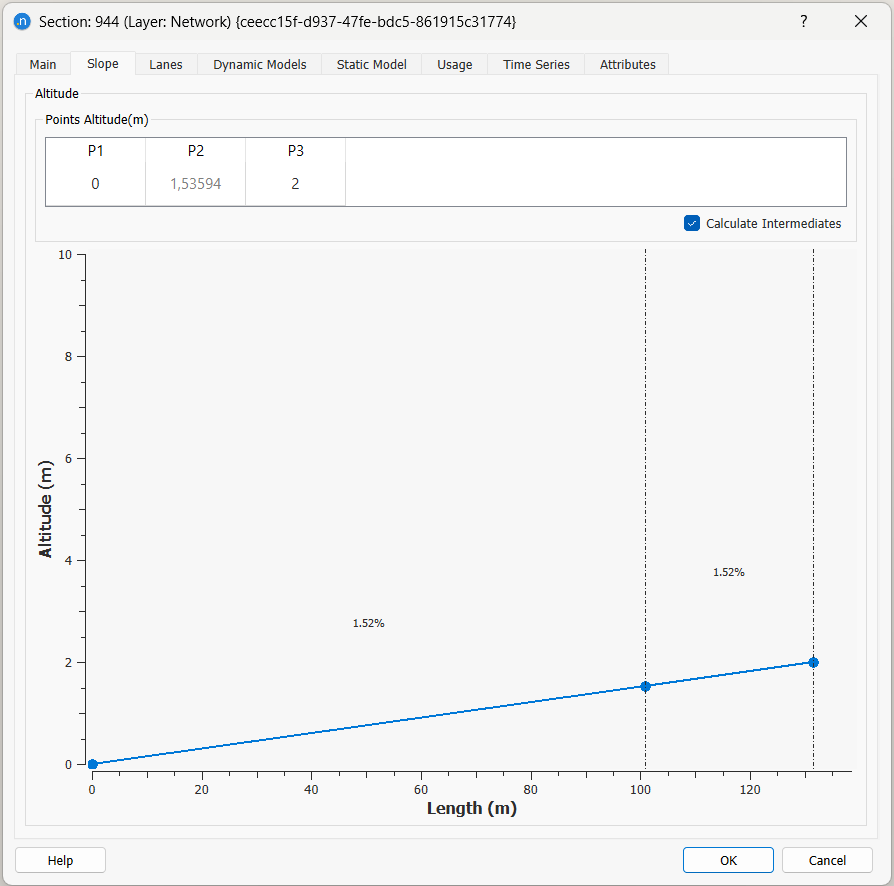Viewport: 894px width, 886px height.
Task: Select the P2 altitude cell 1,53594
Action: point(195,184)
